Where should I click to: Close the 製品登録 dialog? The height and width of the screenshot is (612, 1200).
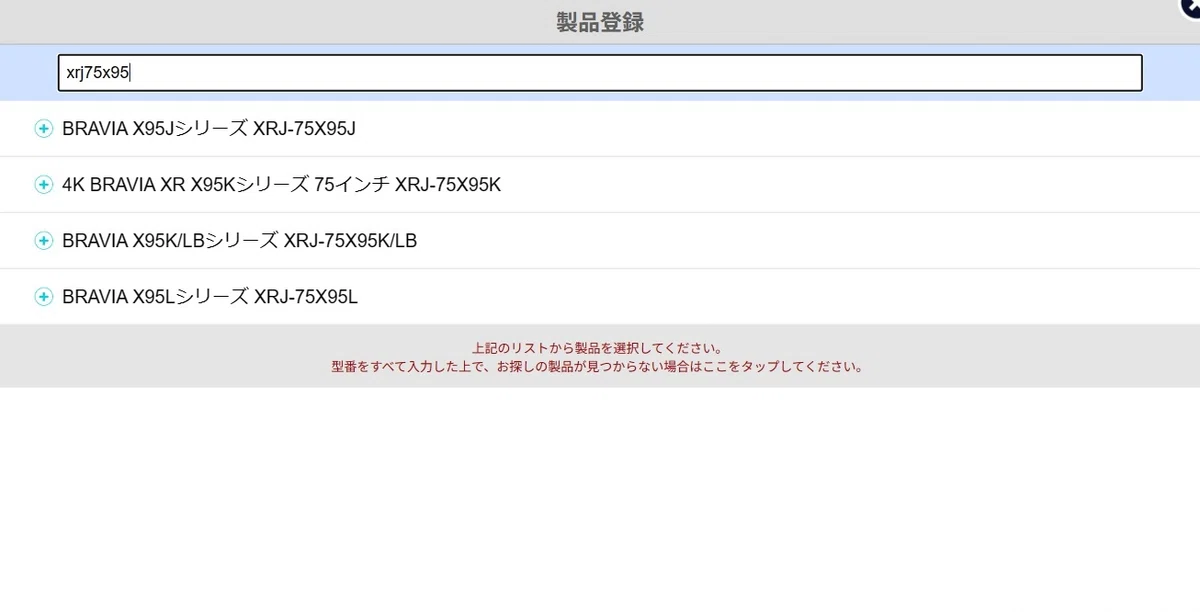(1190, 6)
